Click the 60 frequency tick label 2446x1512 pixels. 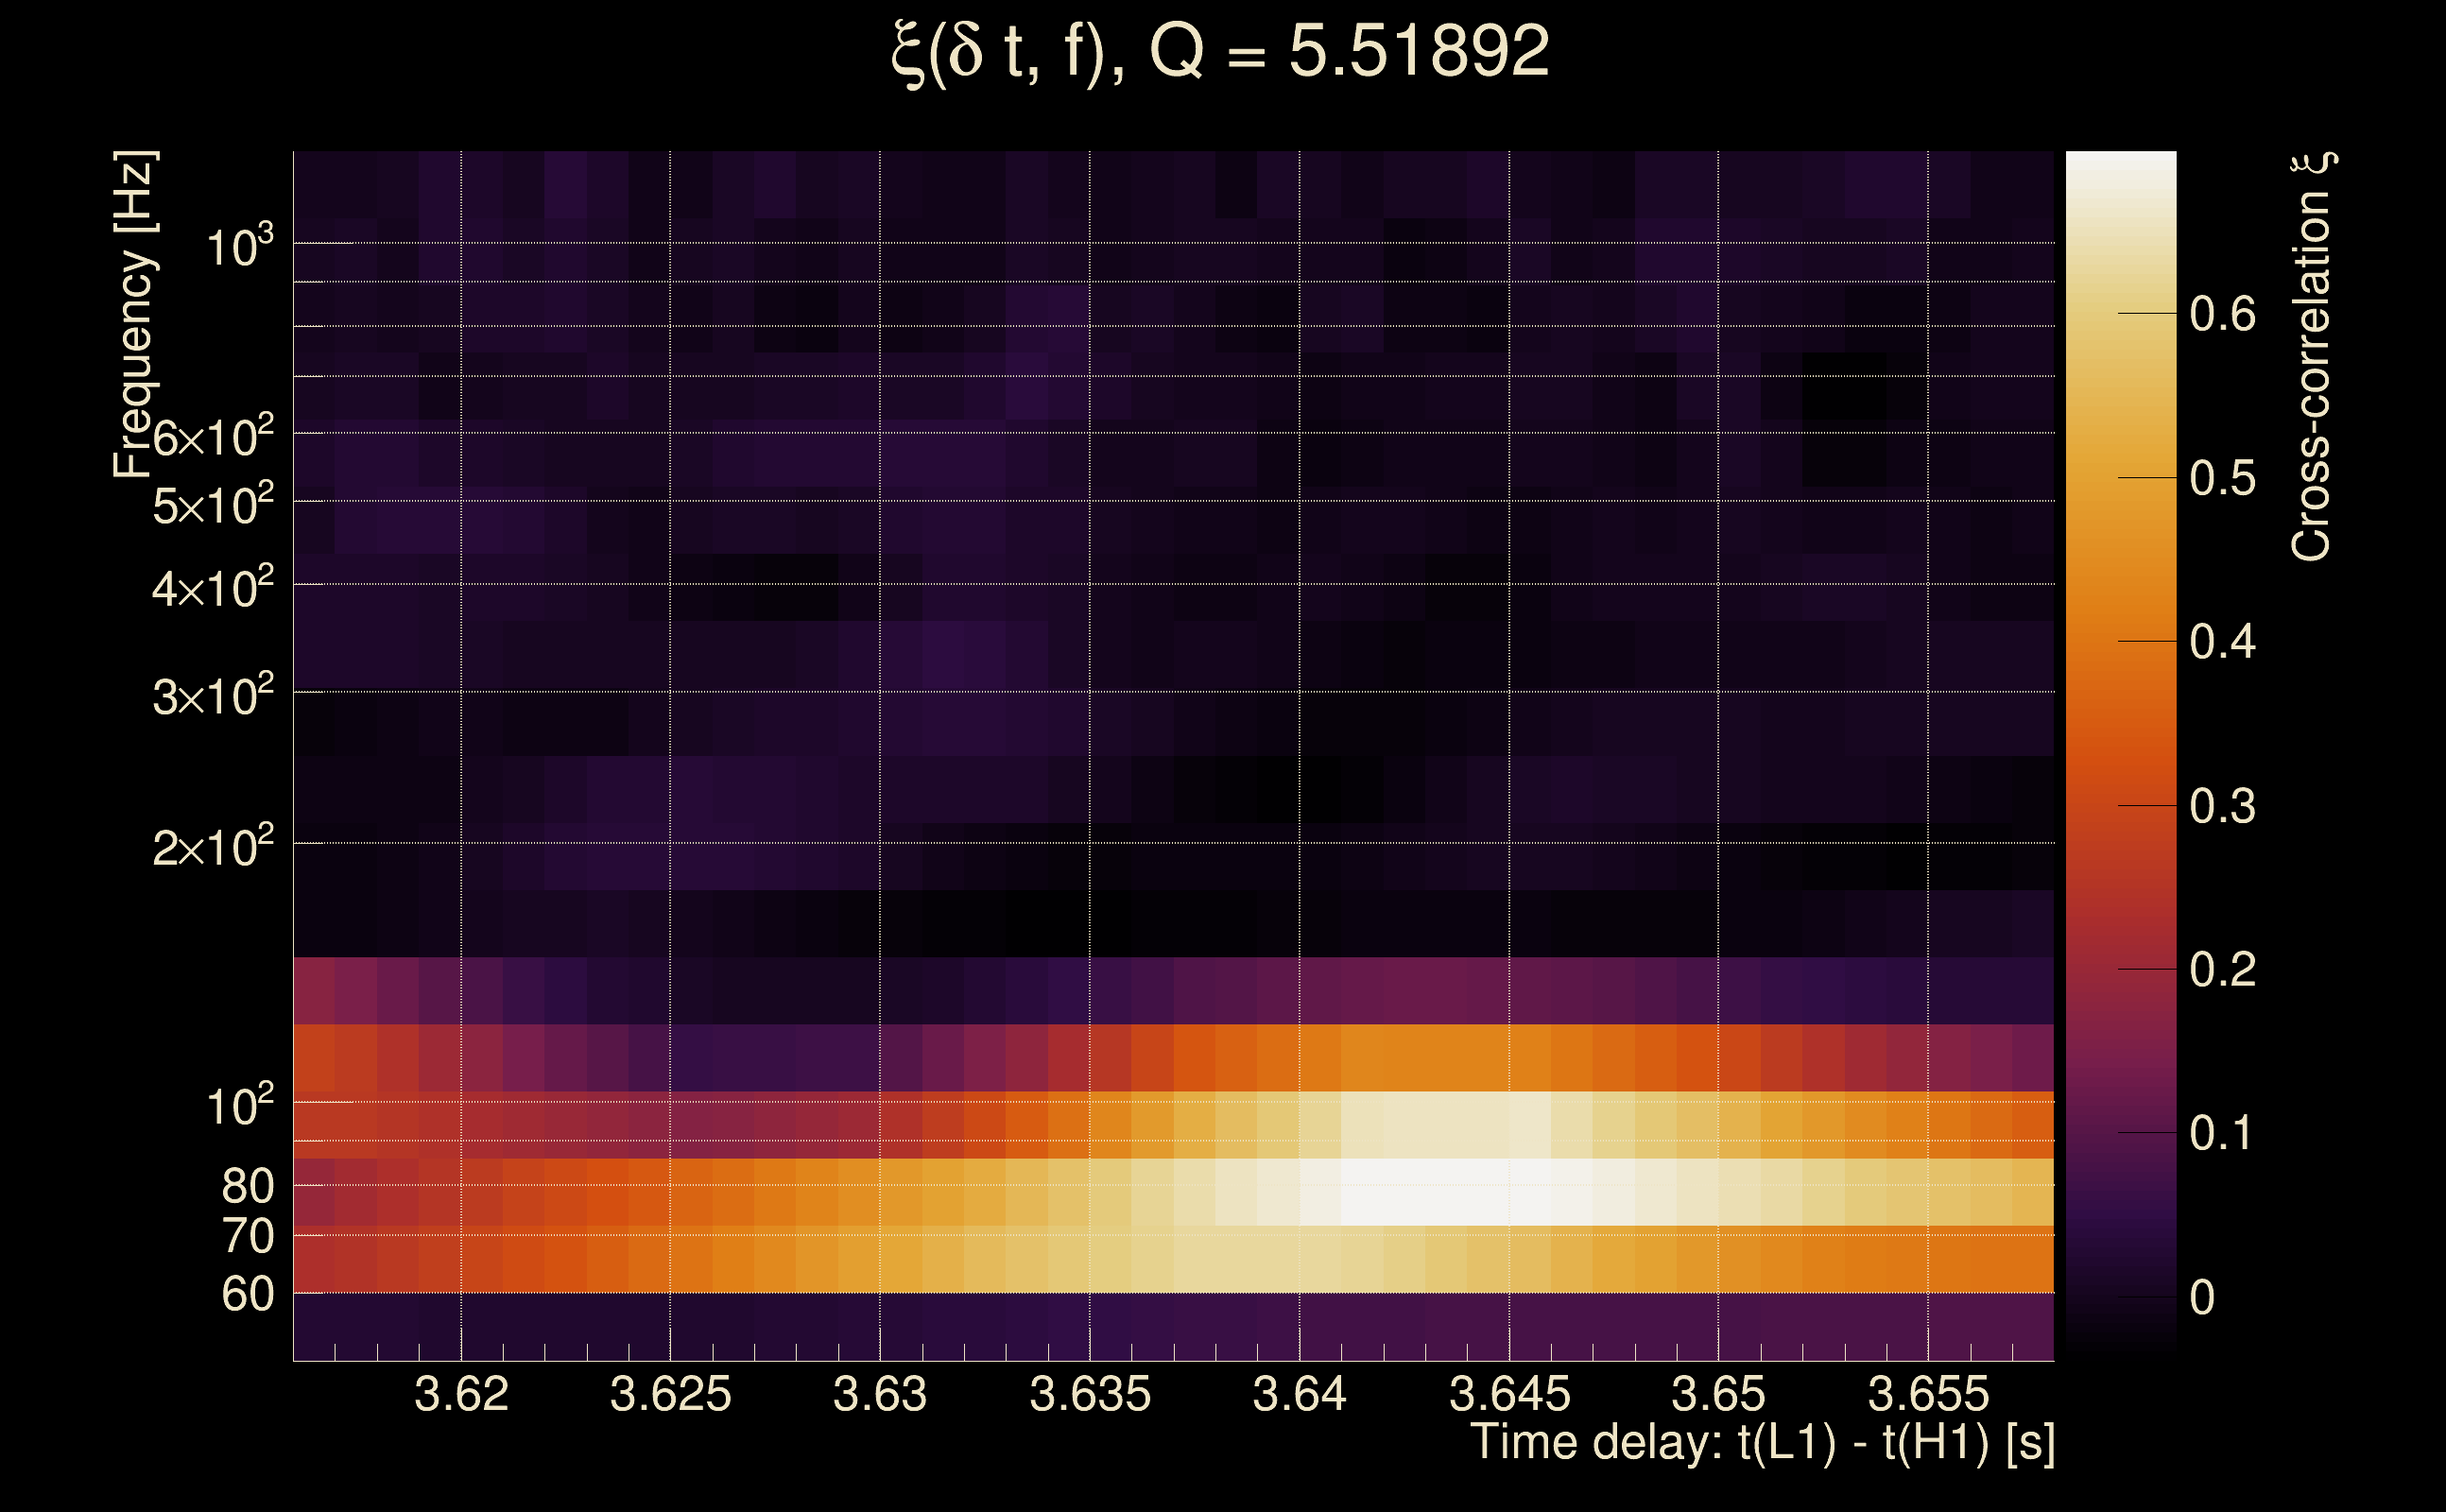click(247, 1294)
